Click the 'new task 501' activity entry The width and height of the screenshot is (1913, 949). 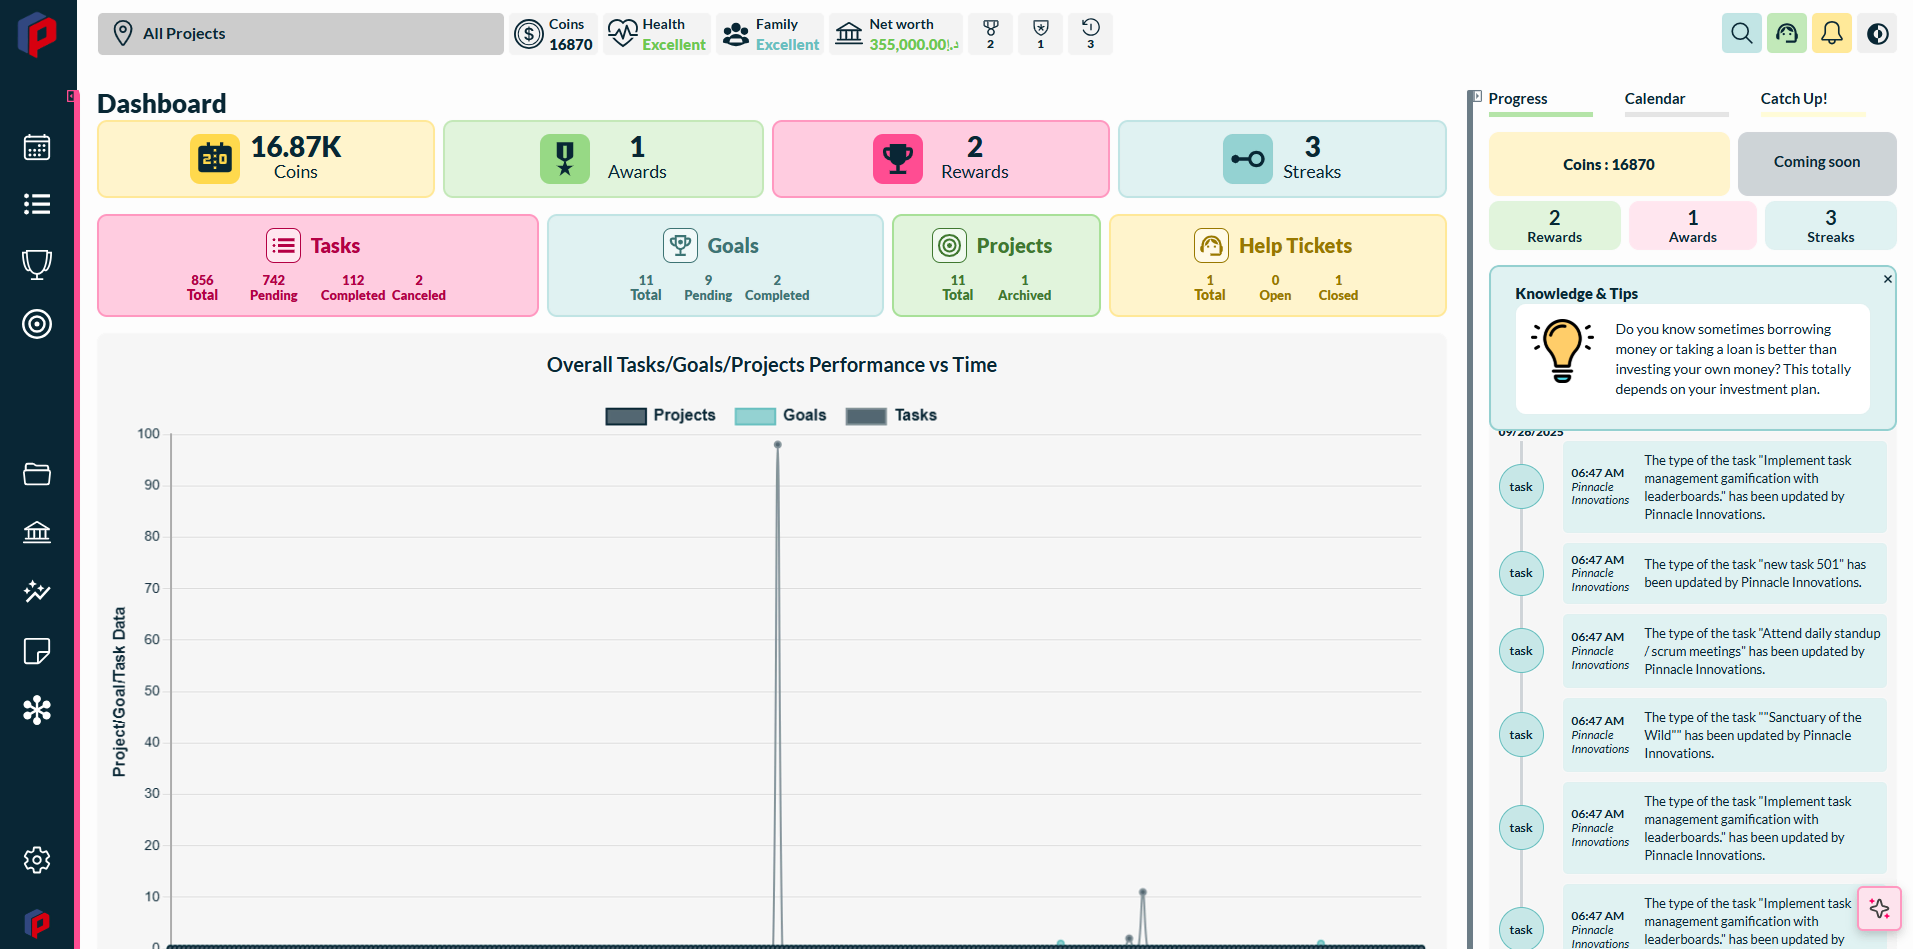pos(1724,574)
